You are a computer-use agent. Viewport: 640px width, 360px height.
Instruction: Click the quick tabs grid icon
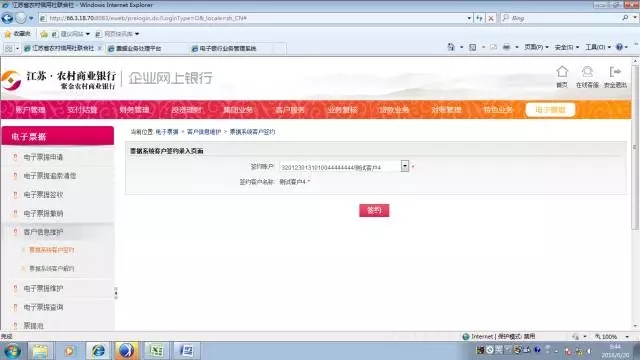tap(8, 48)
